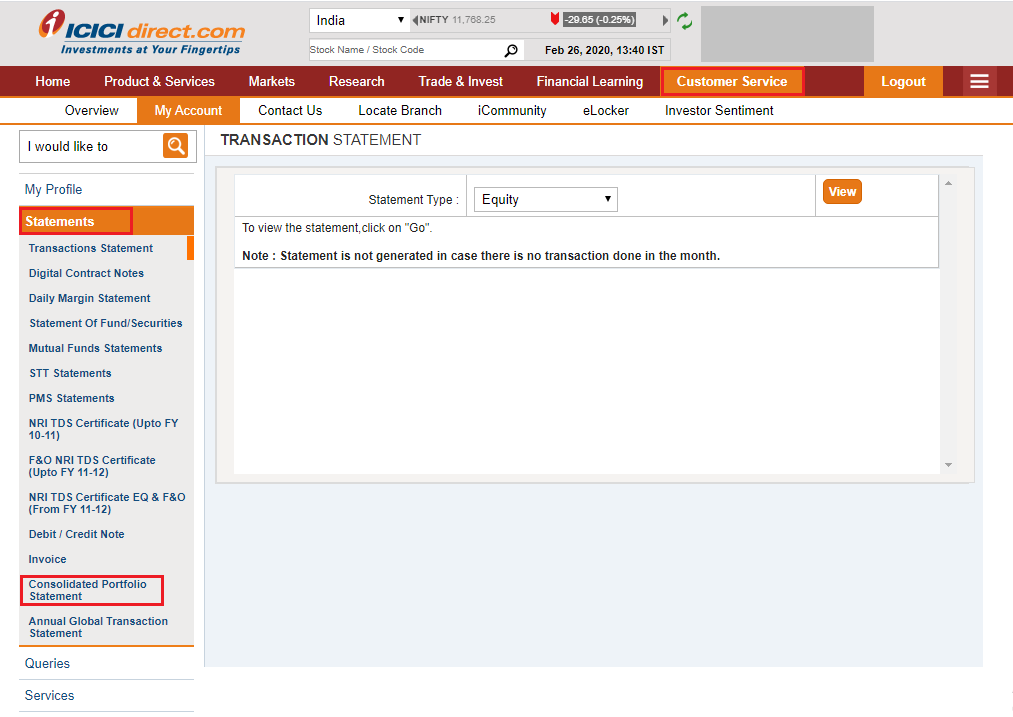
Task: Open Statement Of Fund/Securities link
Action: (x=105, y=323)
